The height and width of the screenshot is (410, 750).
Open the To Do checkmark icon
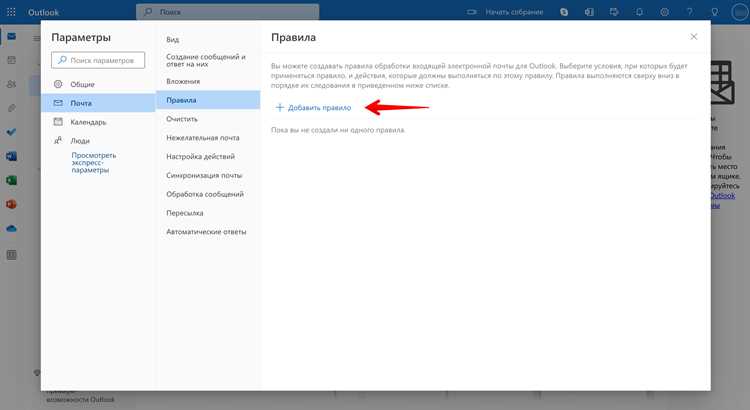point(11,132)
